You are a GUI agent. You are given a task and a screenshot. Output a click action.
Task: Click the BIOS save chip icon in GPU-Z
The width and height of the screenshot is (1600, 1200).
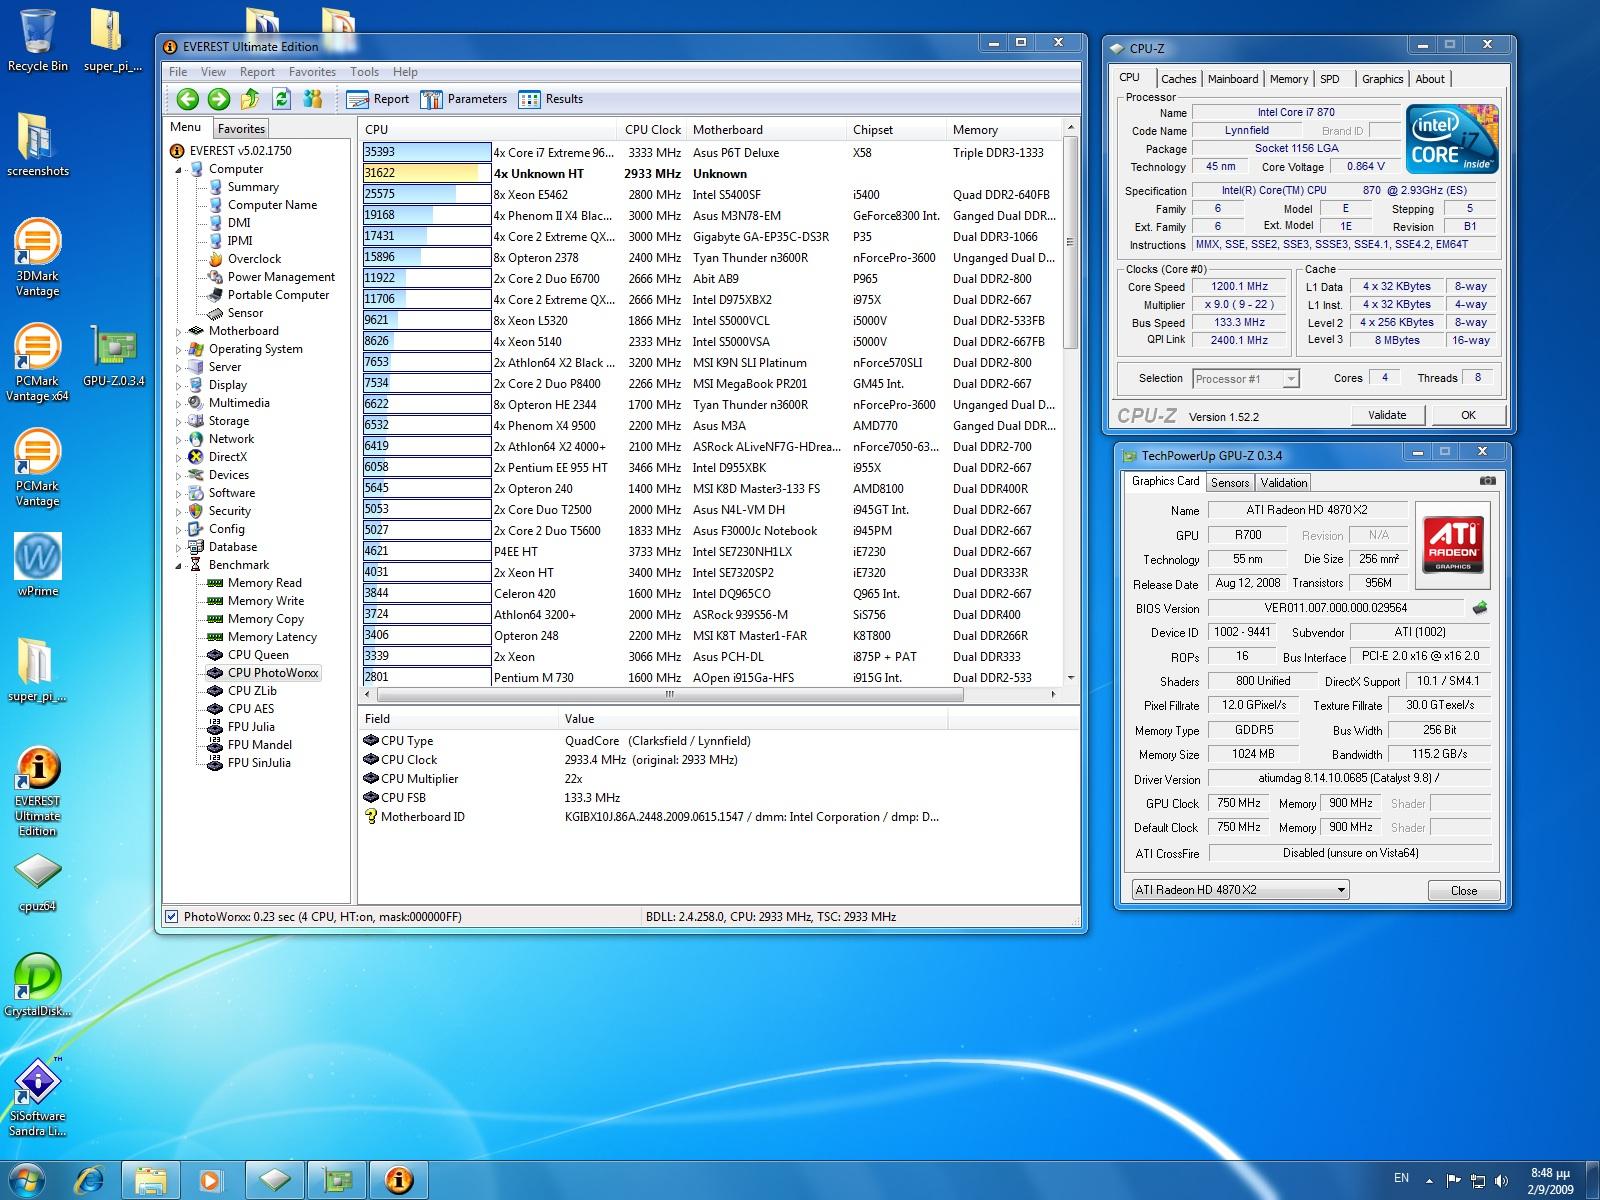coord(1480,608)
